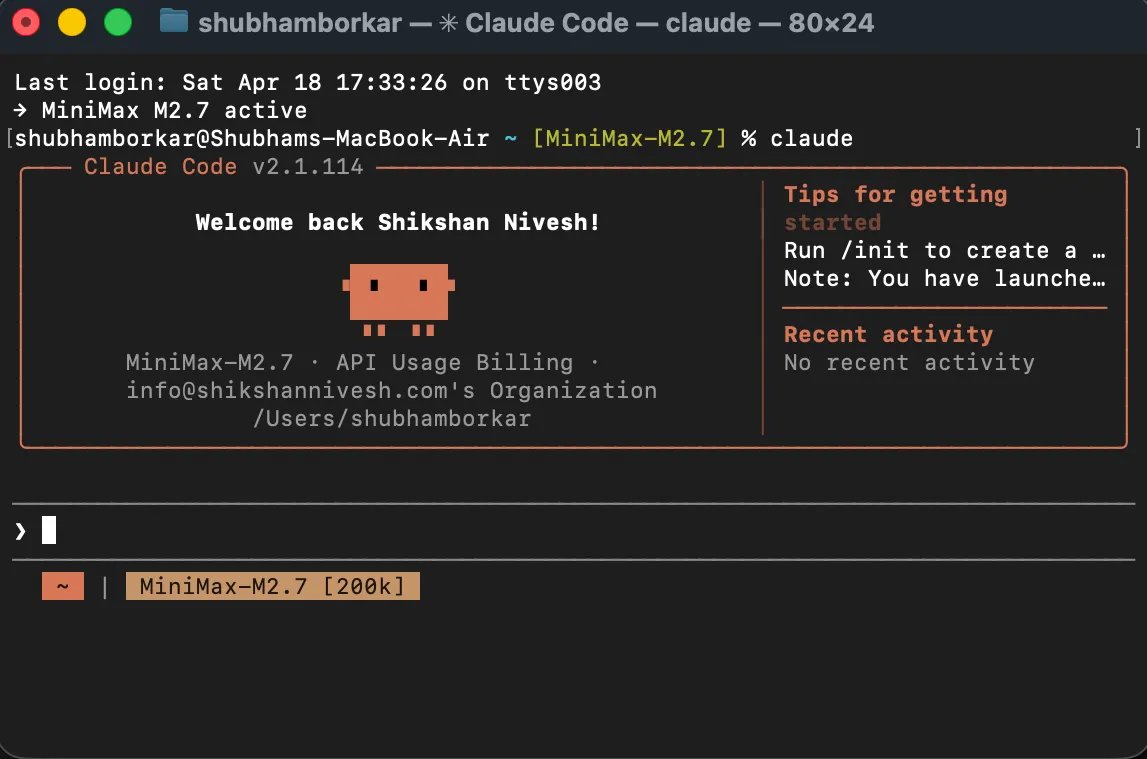Click the folder icon in the title bar
Screen dimensions: 1147x759
(174, 21)
